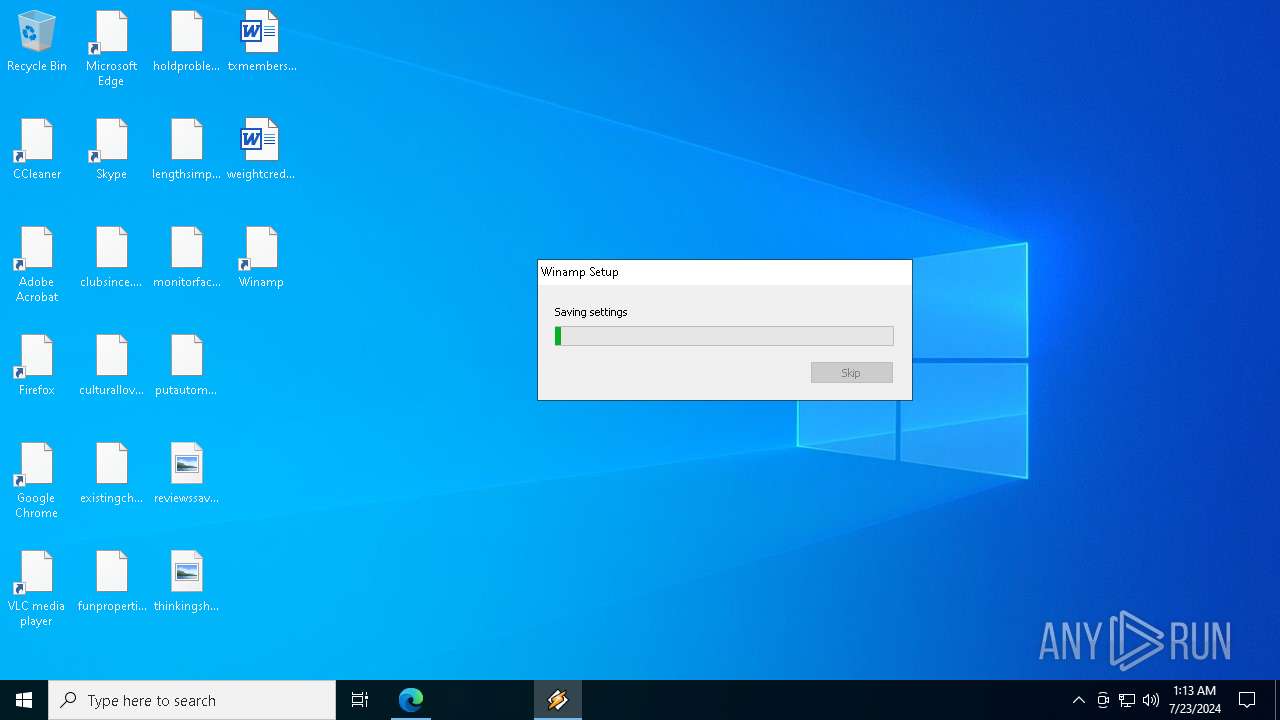Click the Winamp Setup title bar
This screenshot has width=1280, height=720.
(725, 272)
